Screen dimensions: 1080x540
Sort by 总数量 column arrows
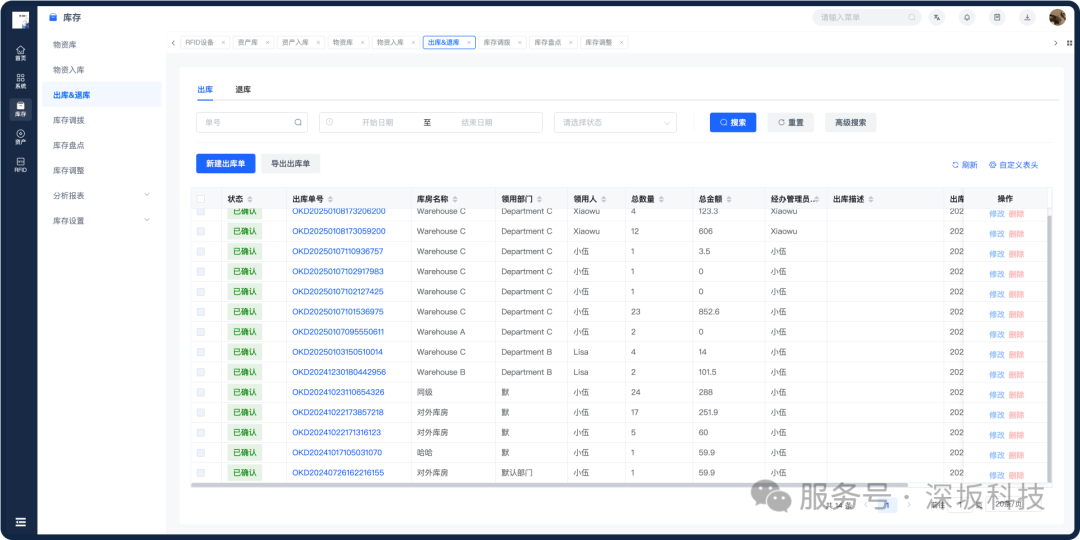pyautogui.click(x=661, y=199)
